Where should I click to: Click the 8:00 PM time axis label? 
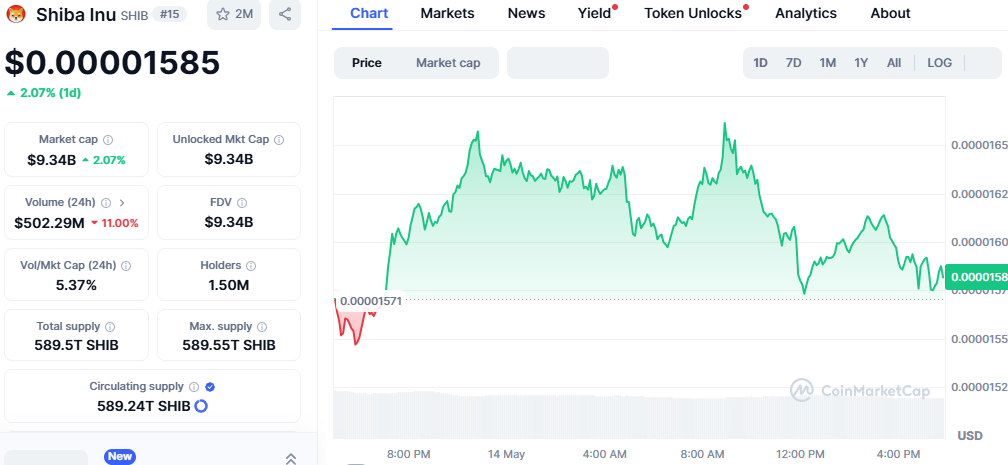[x=408, y=454]
